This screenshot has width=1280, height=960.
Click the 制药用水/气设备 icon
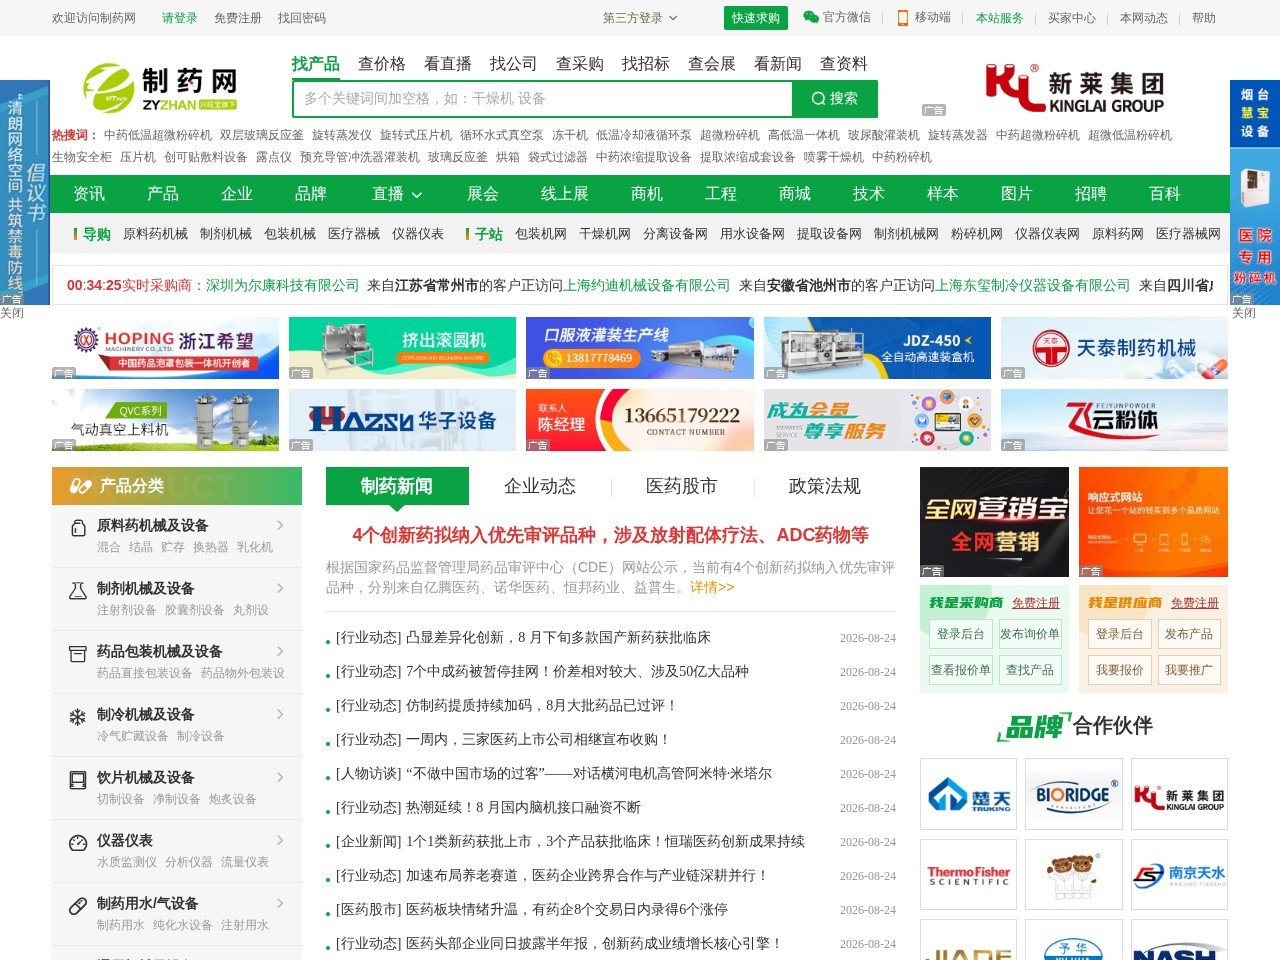[78, 906]
